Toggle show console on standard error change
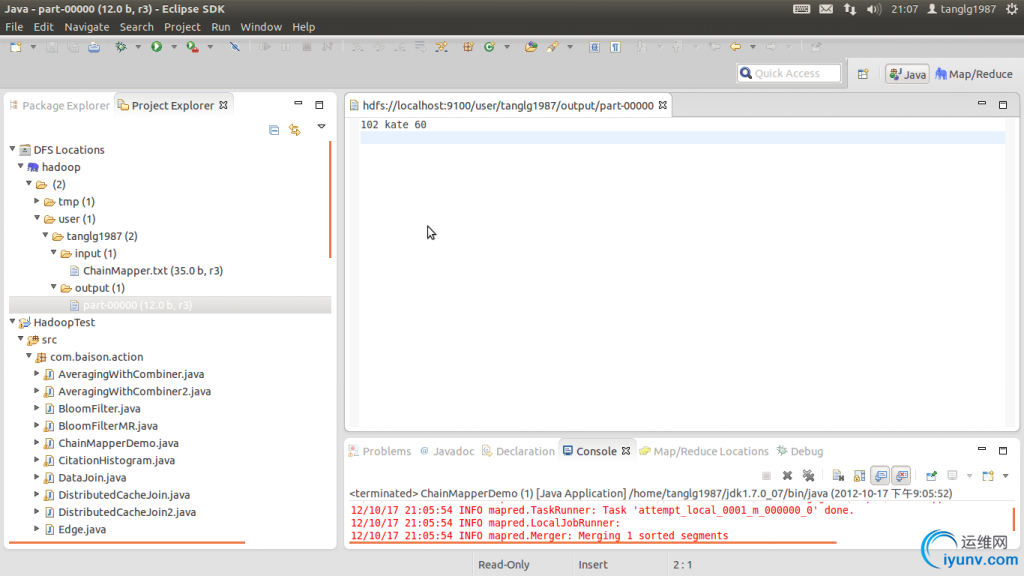Viewport: 1024px width, 576px height. point(901,476)
